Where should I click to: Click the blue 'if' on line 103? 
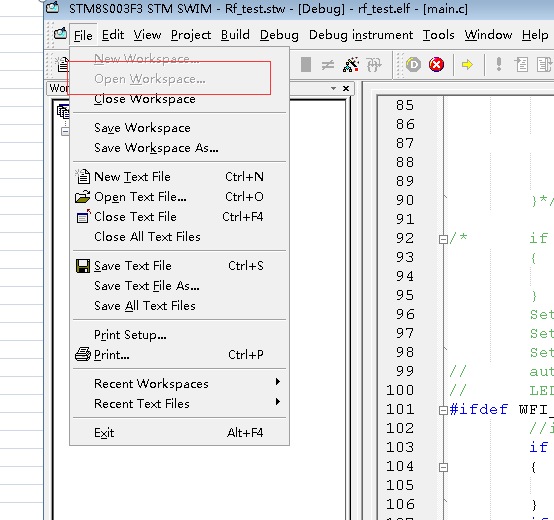click(538, 447)
